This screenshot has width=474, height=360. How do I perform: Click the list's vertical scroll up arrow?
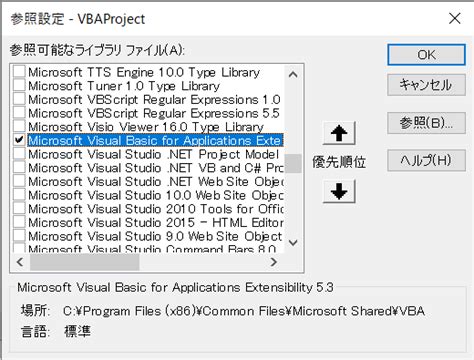pos(293,74)
